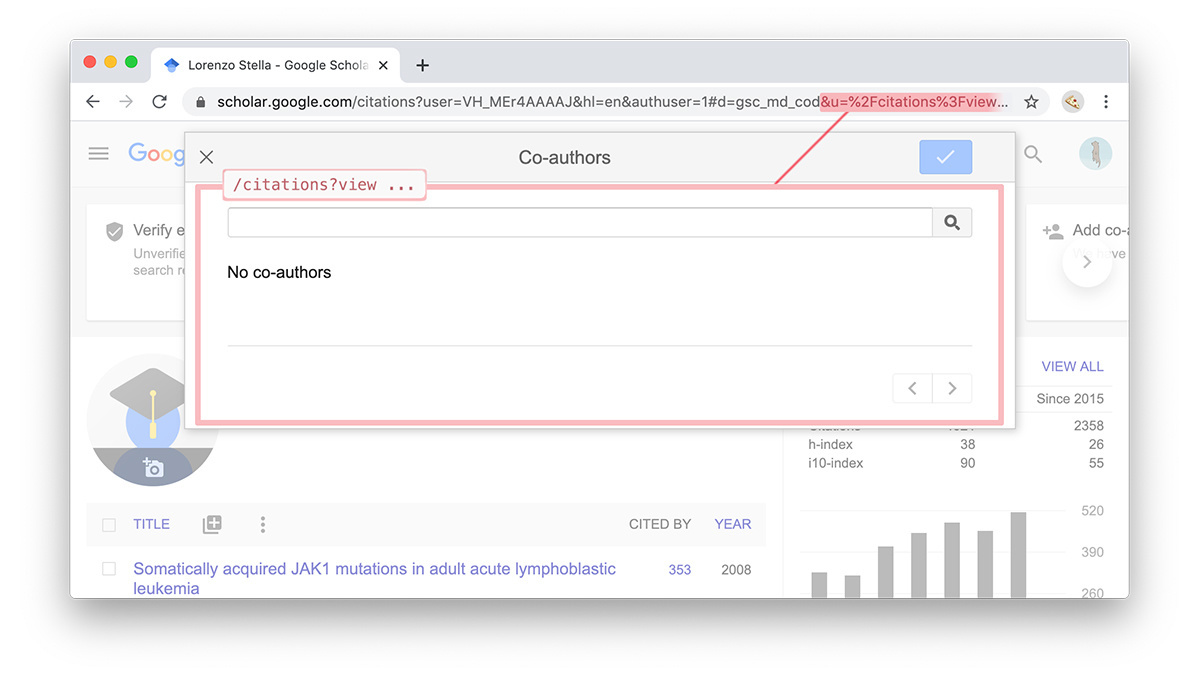Click the address bar URL
This screenshot has height=675, width=1200.
coord(613,102)
